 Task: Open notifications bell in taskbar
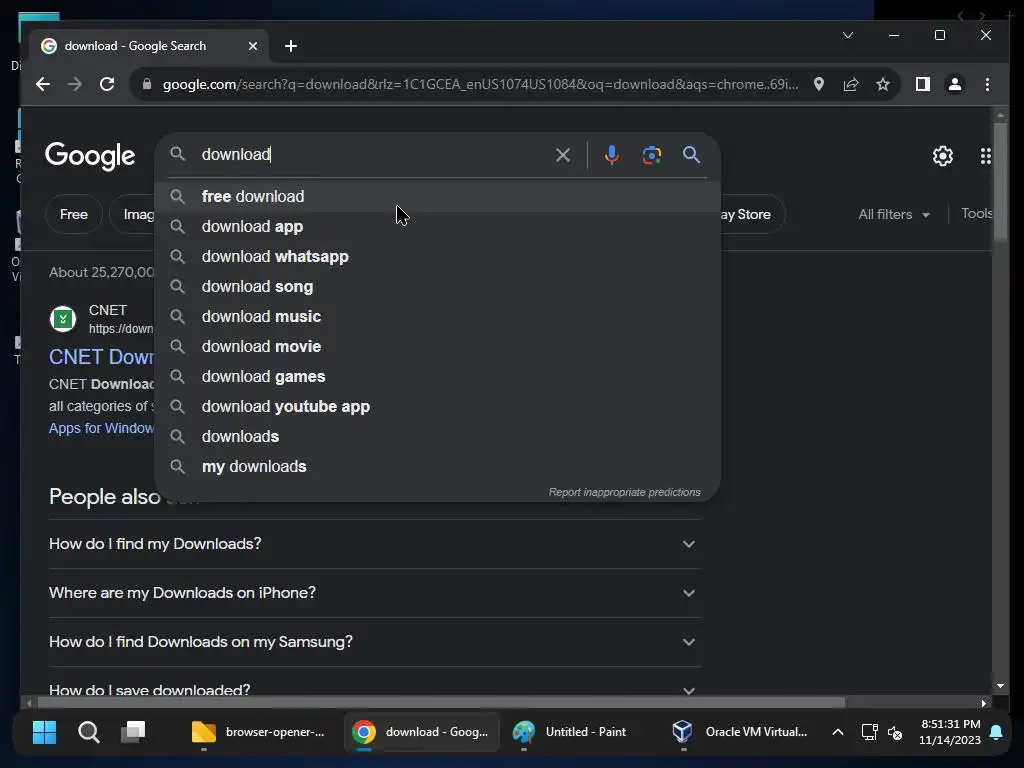click(x=996, y=732)
